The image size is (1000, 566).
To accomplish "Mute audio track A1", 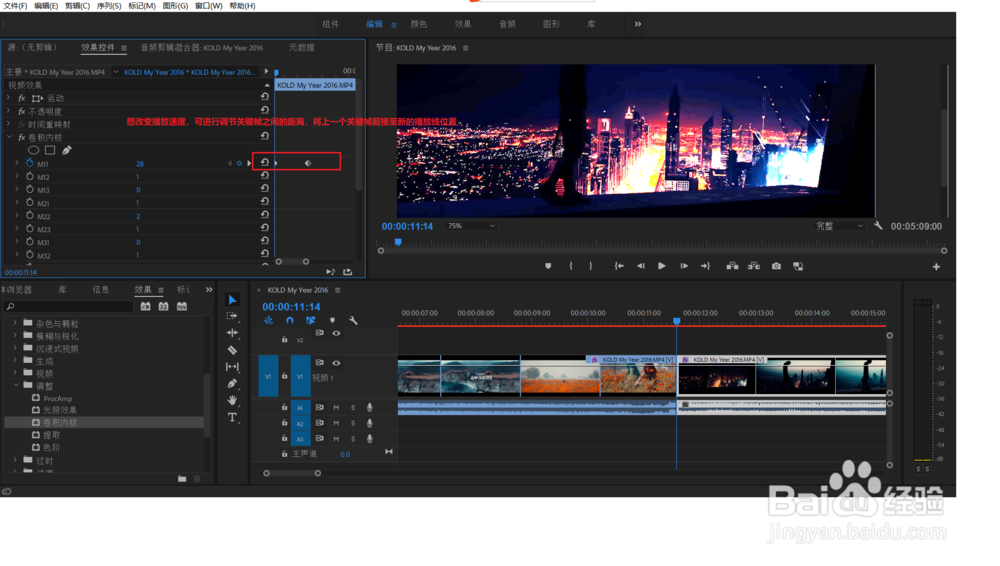I will pyautogui.click(x=336, y=408).
